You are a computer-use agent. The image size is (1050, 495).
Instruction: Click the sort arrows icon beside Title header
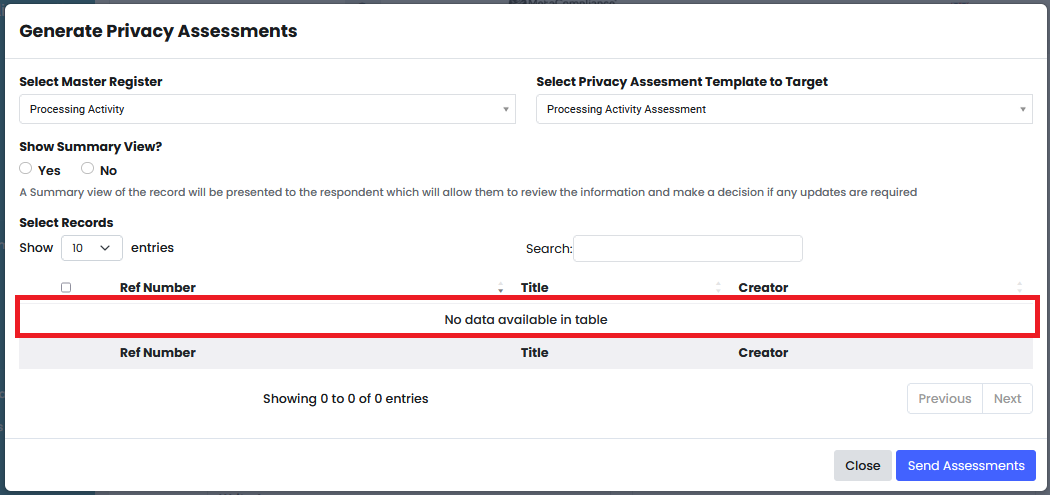coord(719,288)
